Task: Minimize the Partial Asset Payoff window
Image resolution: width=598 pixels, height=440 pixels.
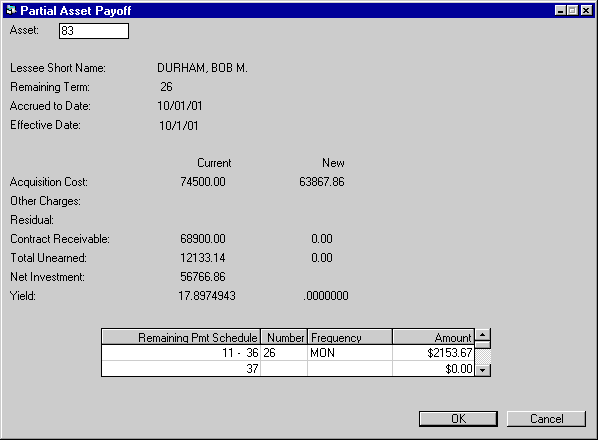Action: 560,10
